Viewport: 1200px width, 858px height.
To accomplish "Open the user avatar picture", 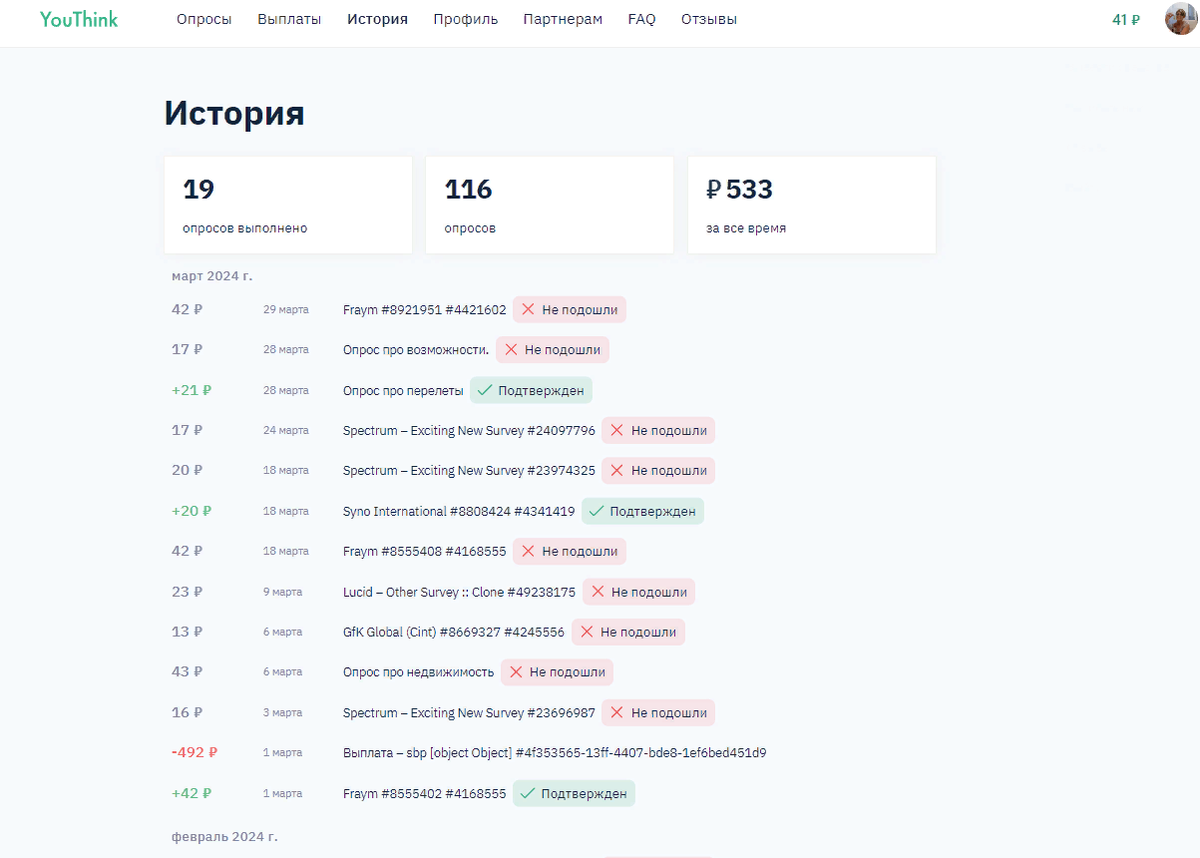I will click(1181, 18).
